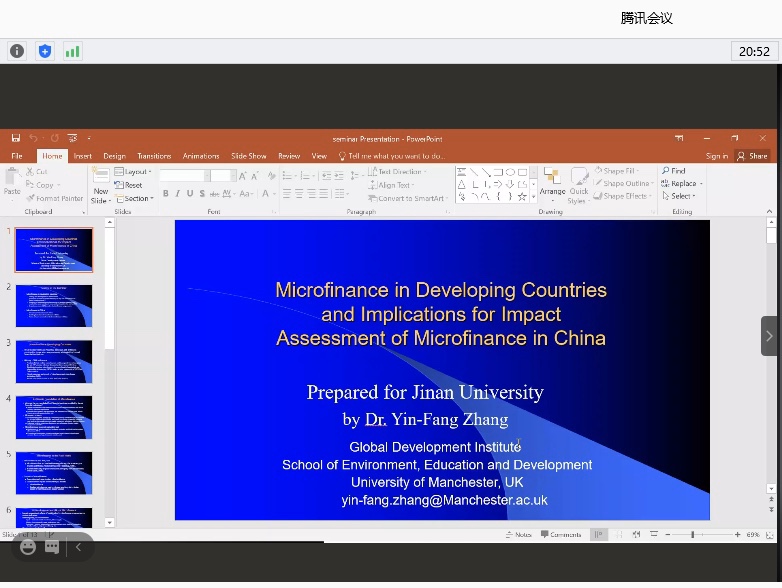
Task: Open the emoji reaction icon in the meeting overlay
Action: (28, 547)
